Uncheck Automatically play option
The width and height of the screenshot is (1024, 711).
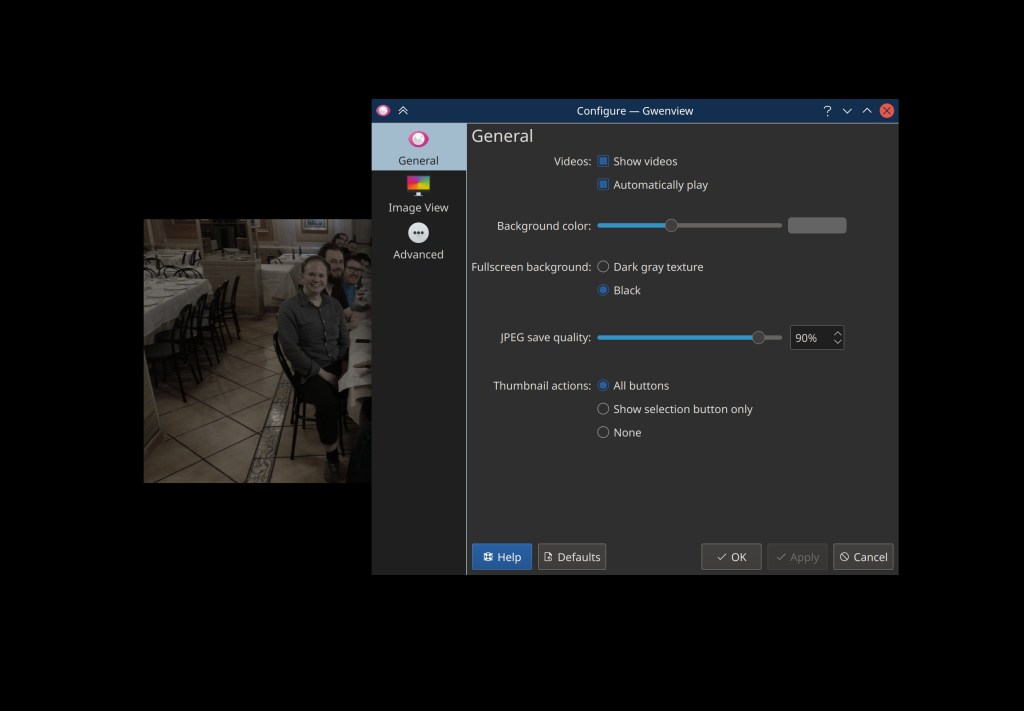(x=603, y=185)
